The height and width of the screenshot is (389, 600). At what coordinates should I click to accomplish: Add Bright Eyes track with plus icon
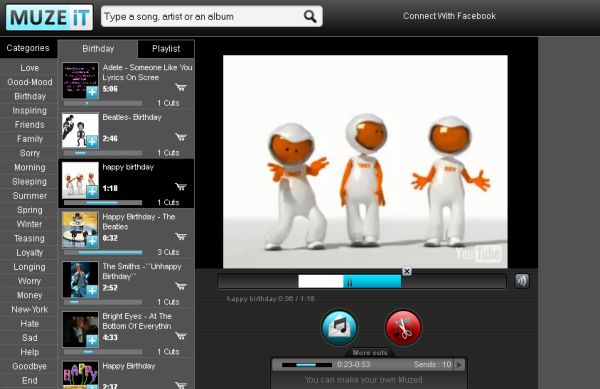(92, 341)
